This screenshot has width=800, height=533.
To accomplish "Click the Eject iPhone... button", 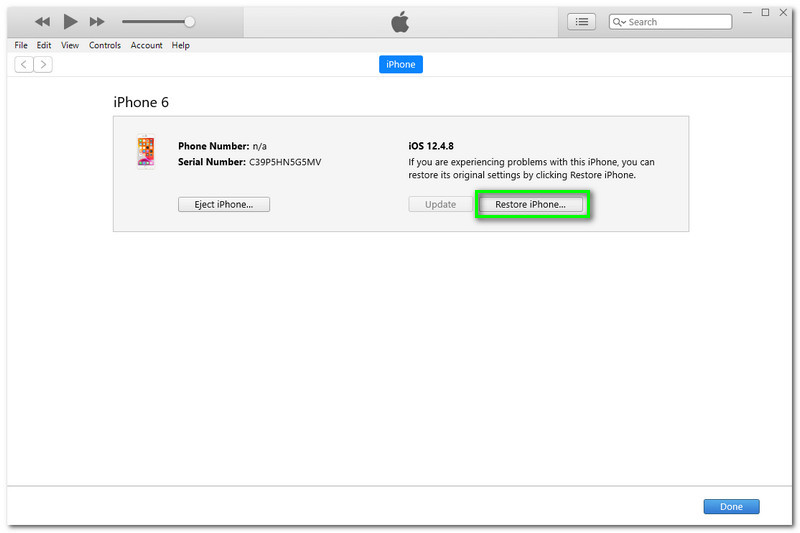I will [x=224, y=204].
